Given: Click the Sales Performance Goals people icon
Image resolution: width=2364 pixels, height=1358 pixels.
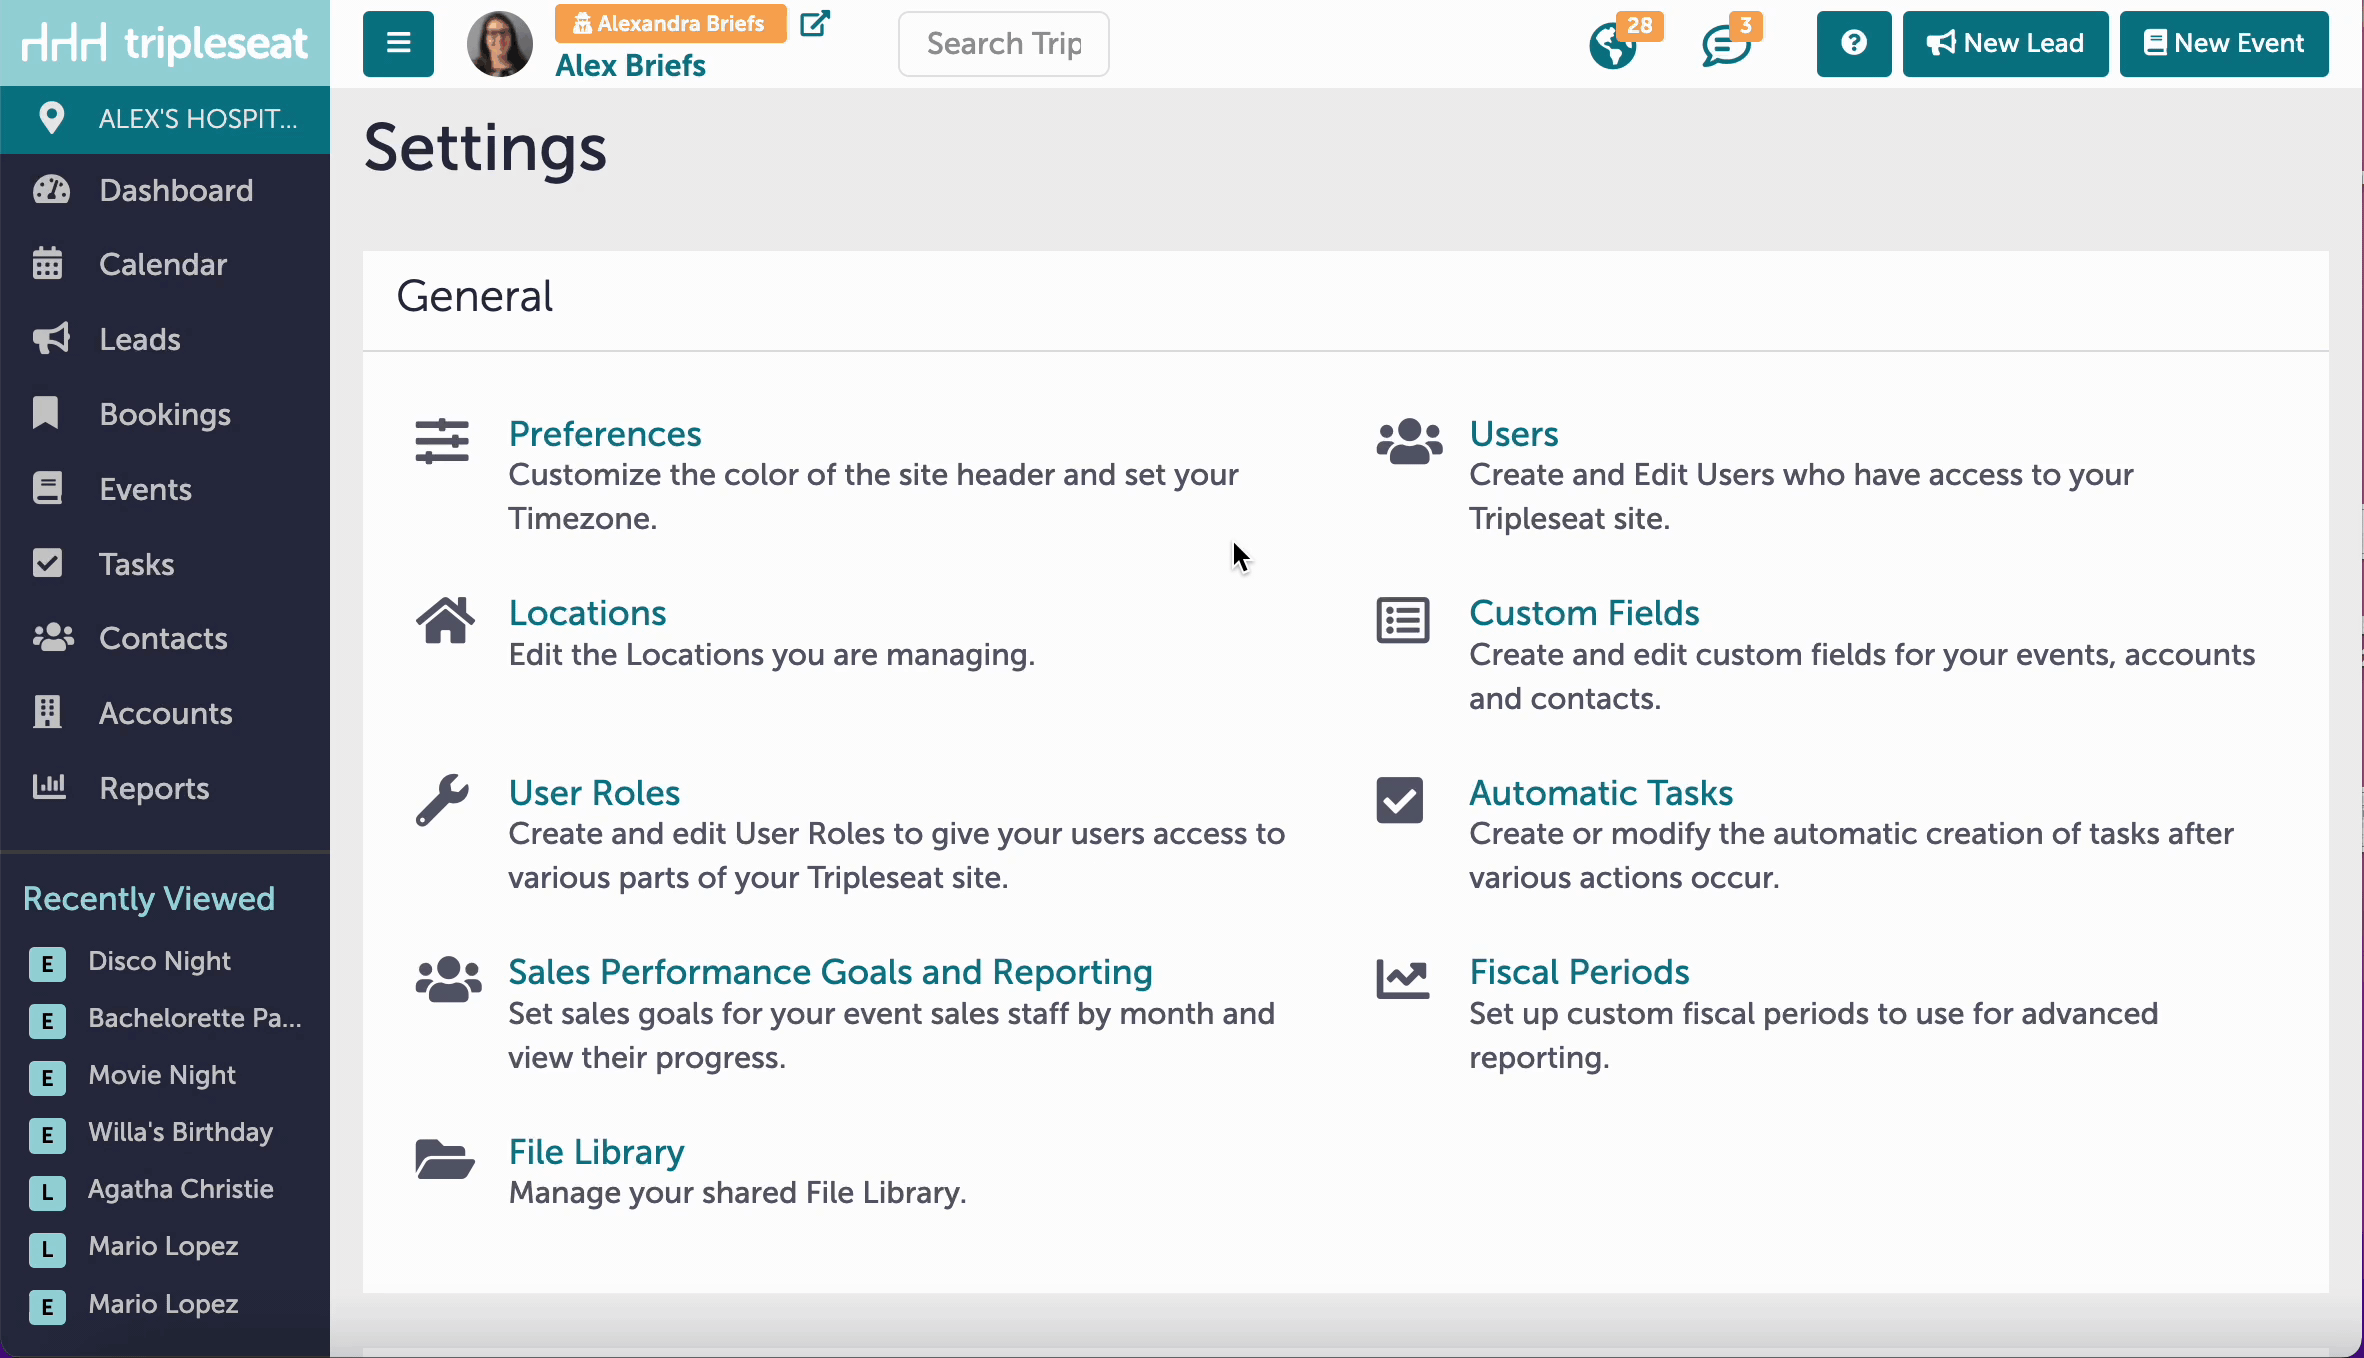Looking at the screenshot, I should [x=448, y=979].
